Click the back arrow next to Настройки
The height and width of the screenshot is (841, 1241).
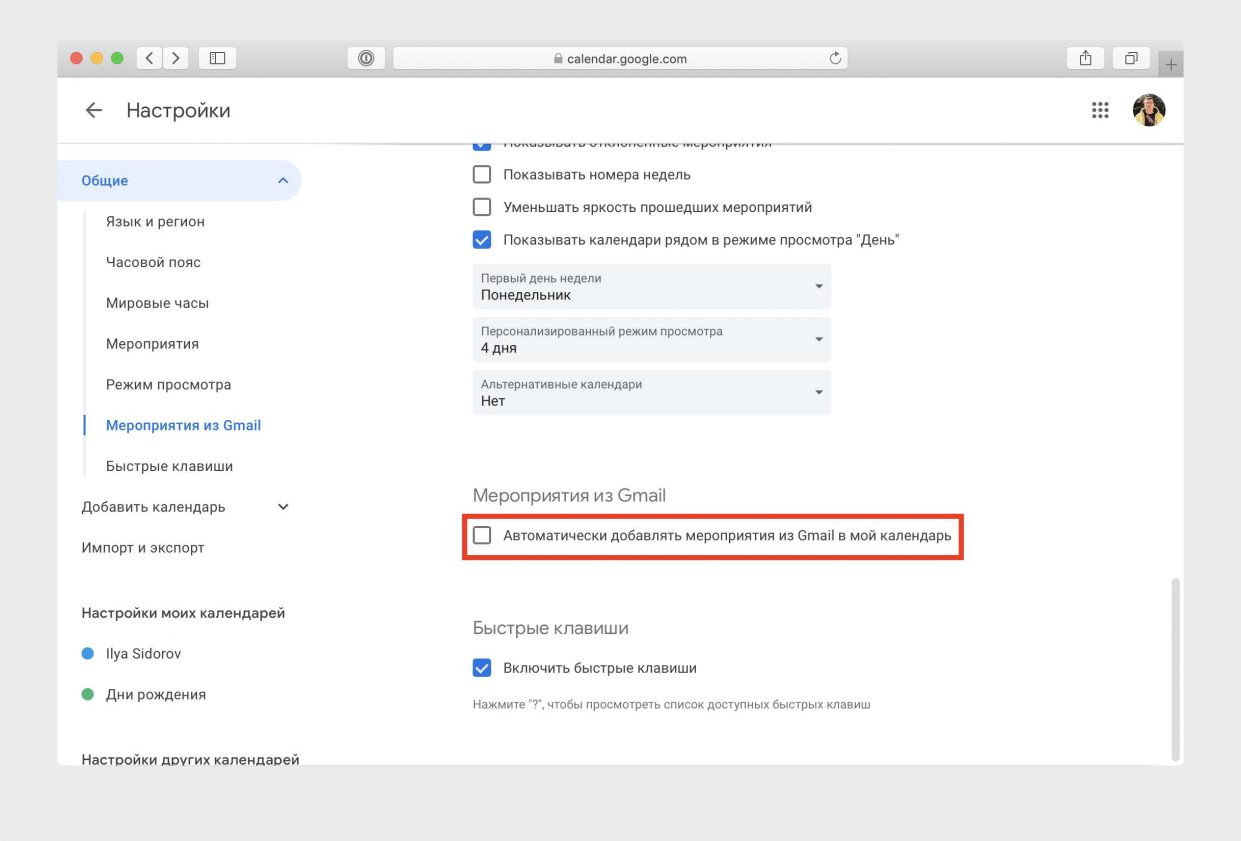[94, 111]
